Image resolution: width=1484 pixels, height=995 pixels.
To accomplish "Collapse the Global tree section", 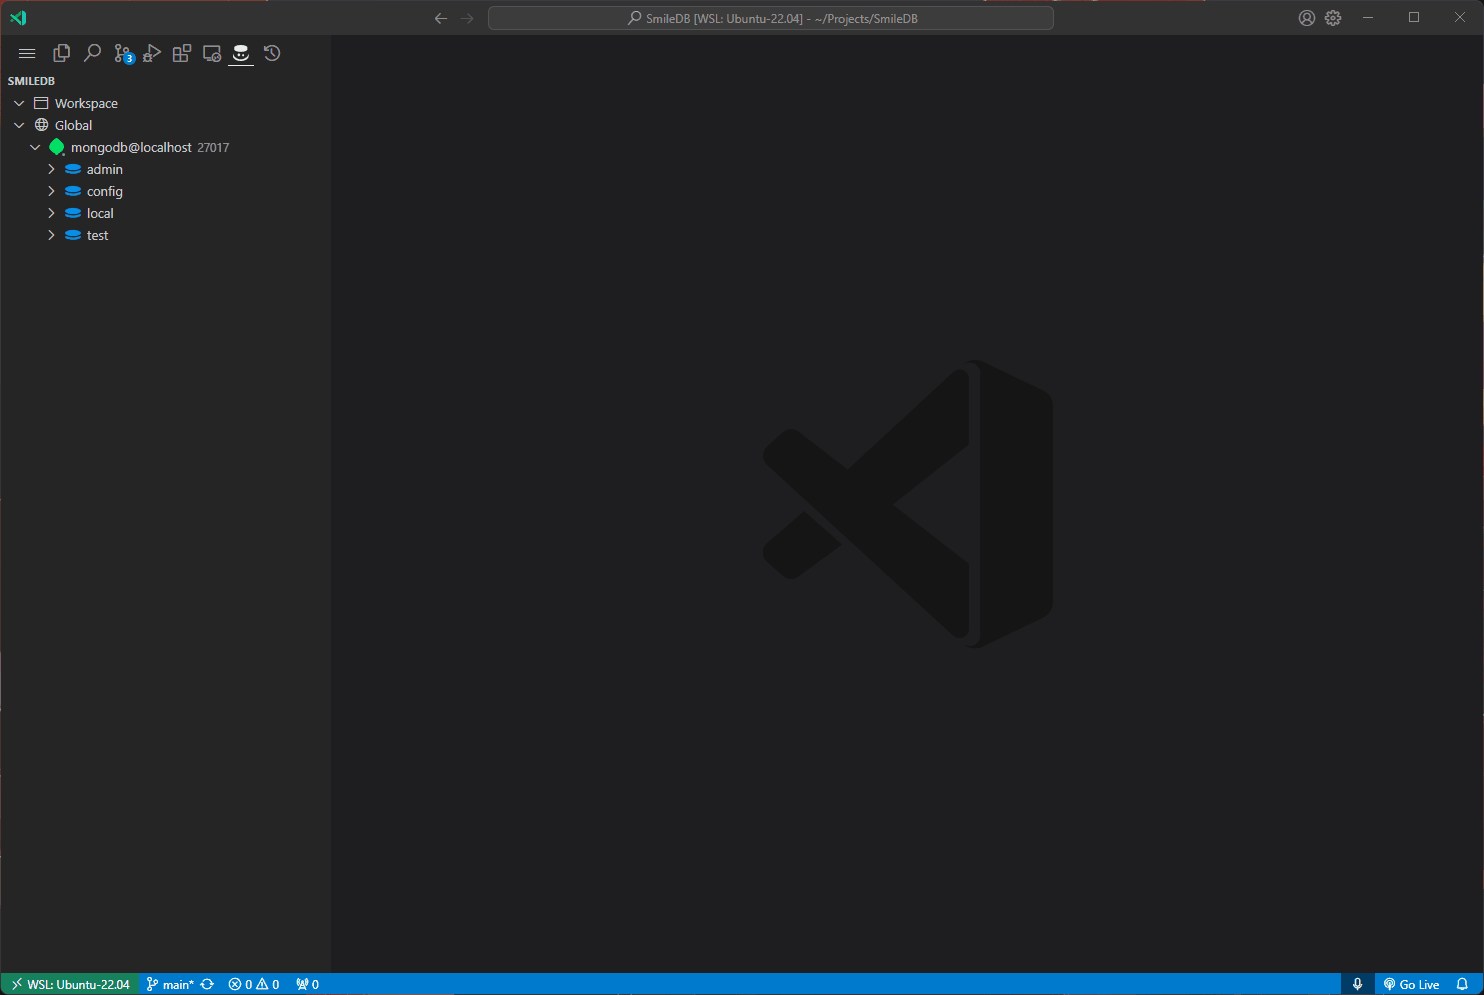I will [x=19, y=125].
